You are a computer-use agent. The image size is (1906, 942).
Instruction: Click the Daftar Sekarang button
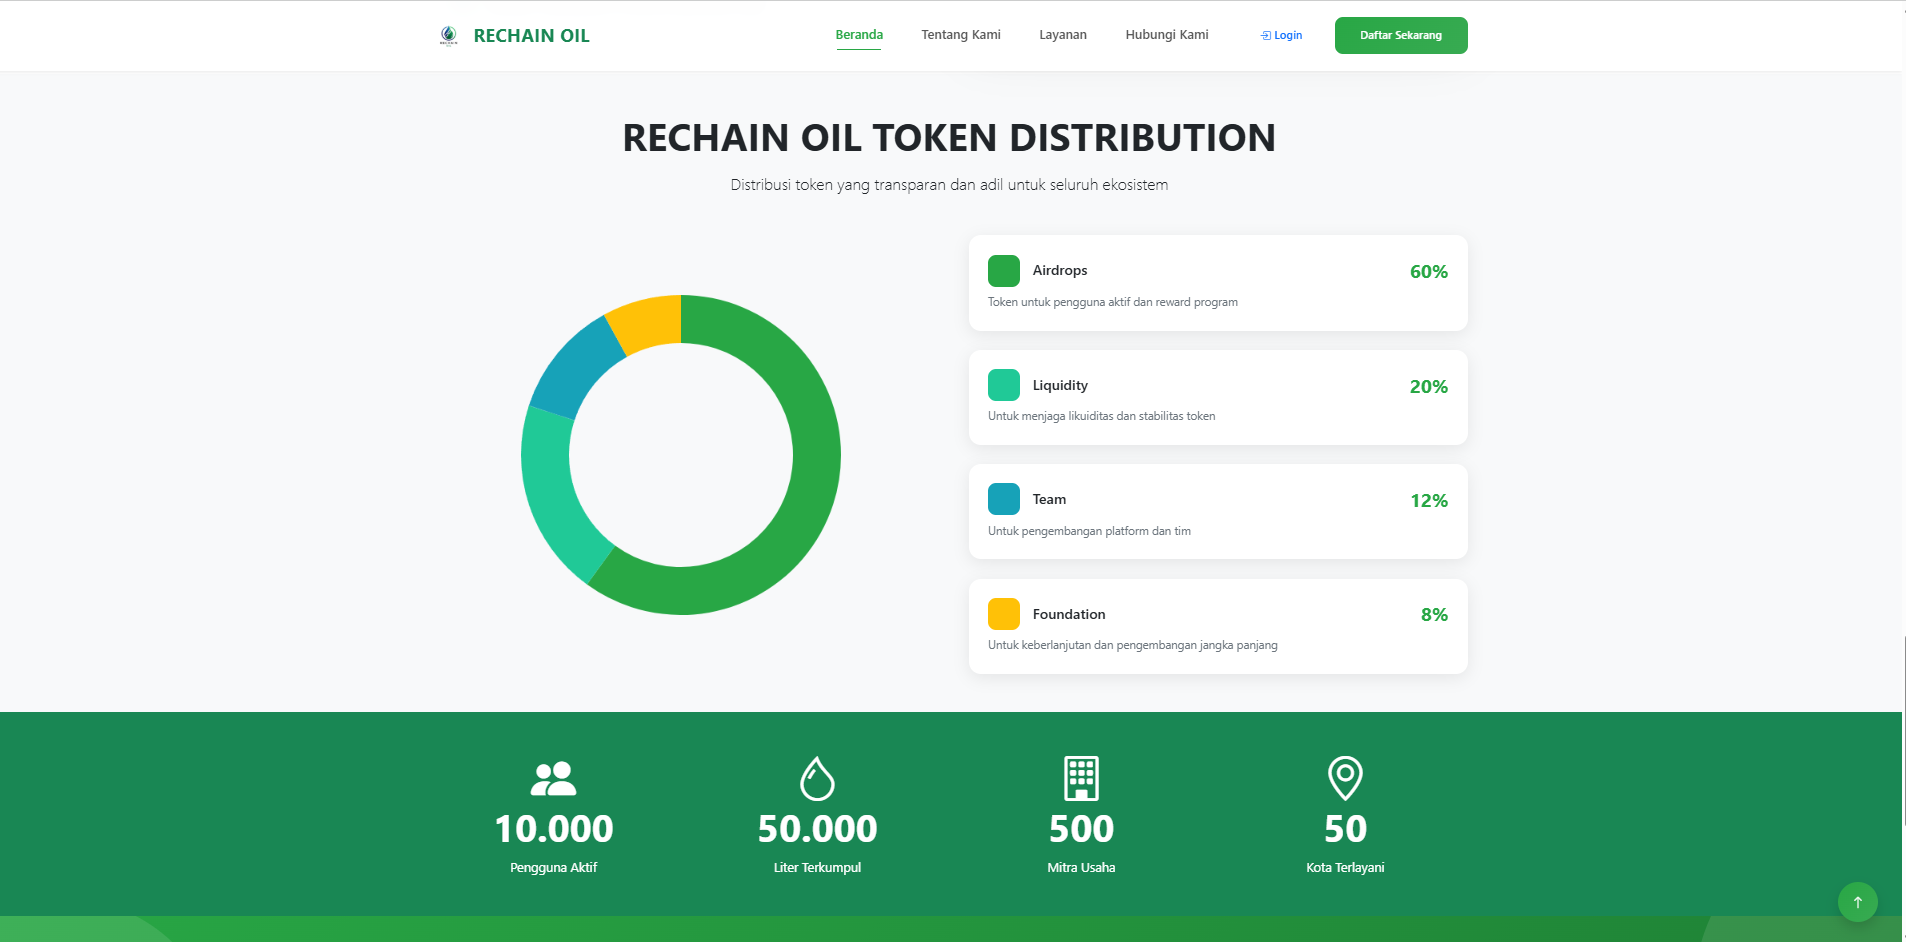(1401, 35)
